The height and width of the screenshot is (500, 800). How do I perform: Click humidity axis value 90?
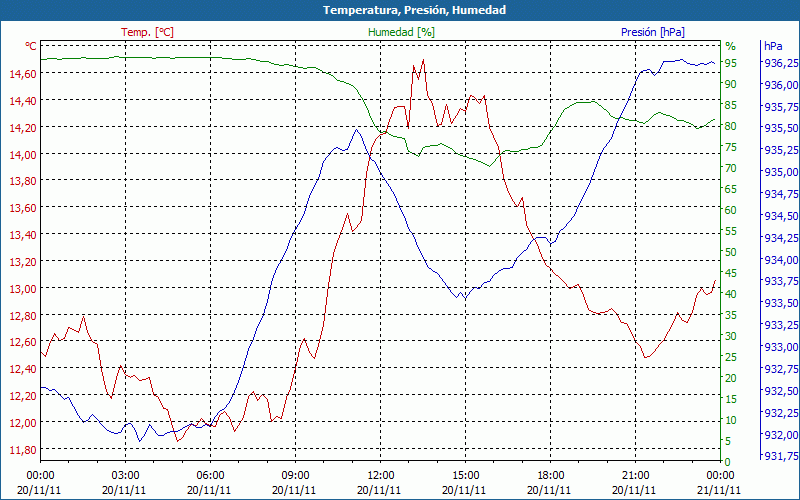tap(731, 84)
